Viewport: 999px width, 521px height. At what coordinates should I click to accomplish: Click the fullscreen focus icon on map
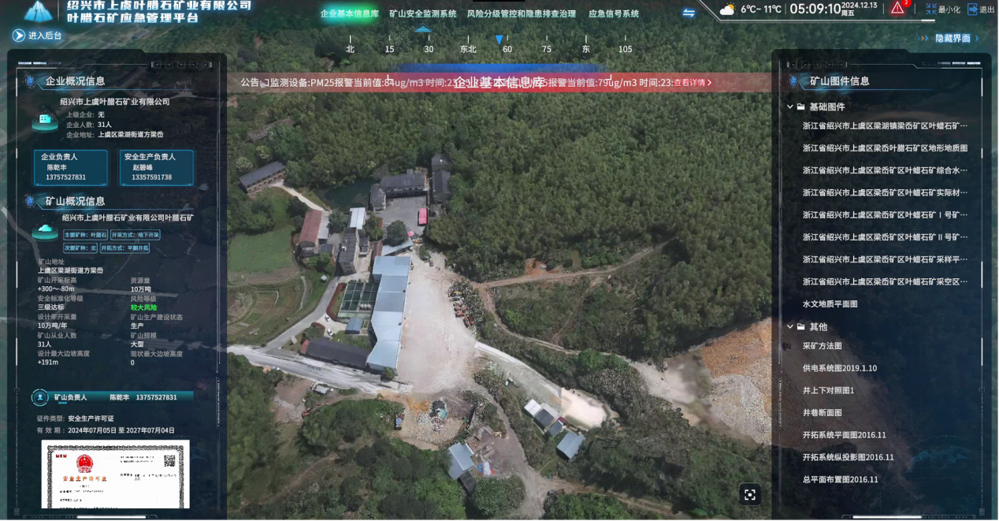tap(750, 494)
